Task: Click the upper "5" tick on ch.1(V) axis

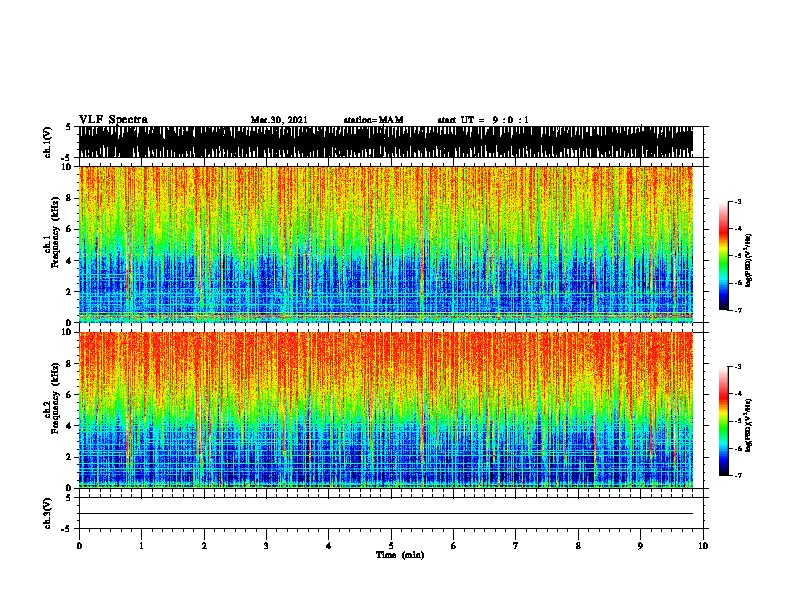Action: (69, 127)
